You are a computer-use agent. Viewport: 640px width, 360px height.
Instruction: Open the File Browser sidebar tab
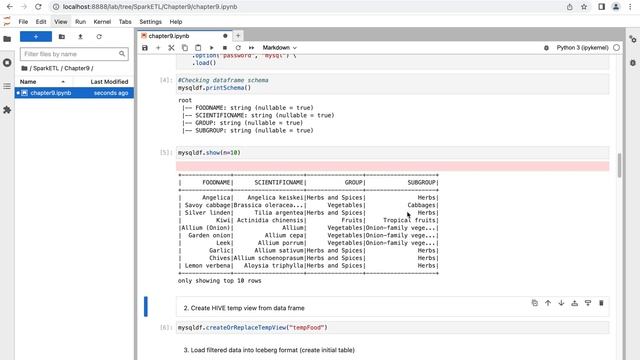pyautogui.click(x=7, y=39)
